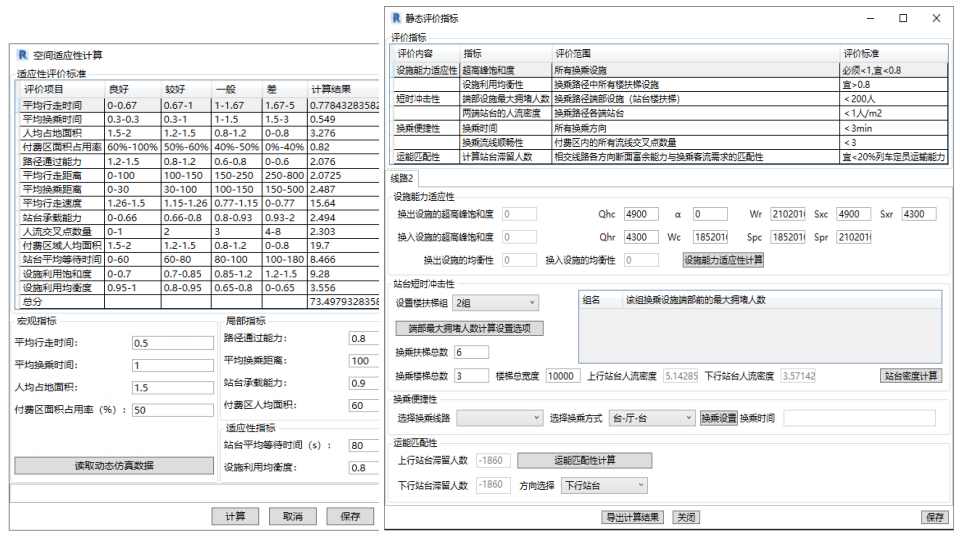The height and width of the screenshot is (540, 960).
Task: Select the 平均行走时间 row in evaluation table
Action: 197,105
